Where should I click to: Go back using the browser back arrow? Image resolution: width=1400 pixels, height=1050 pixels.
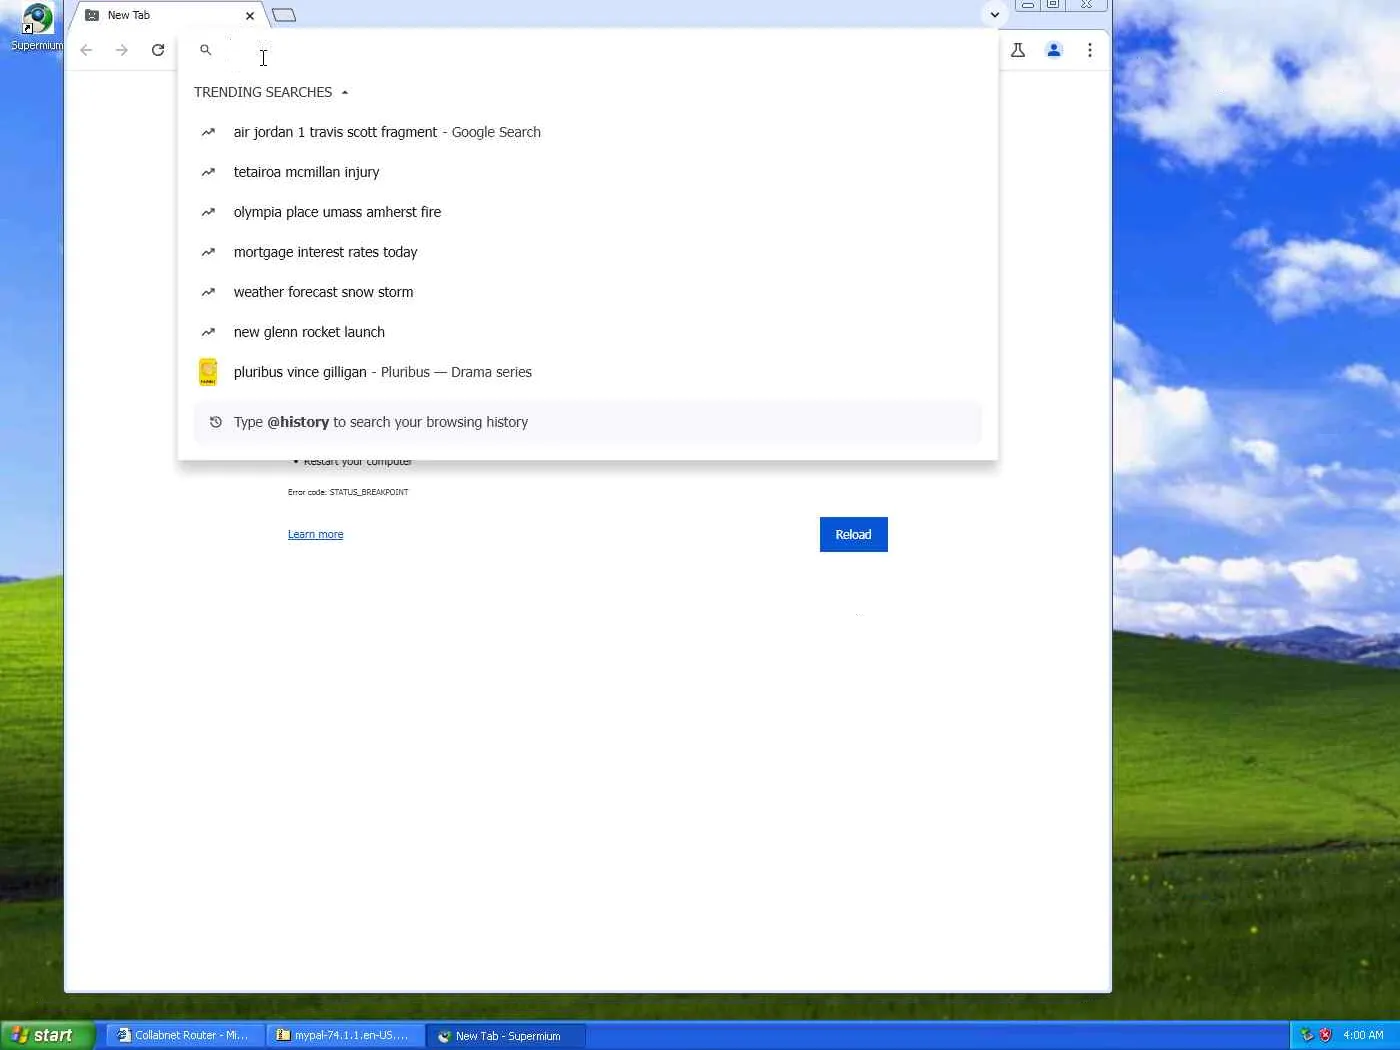(x=87, y=50)
